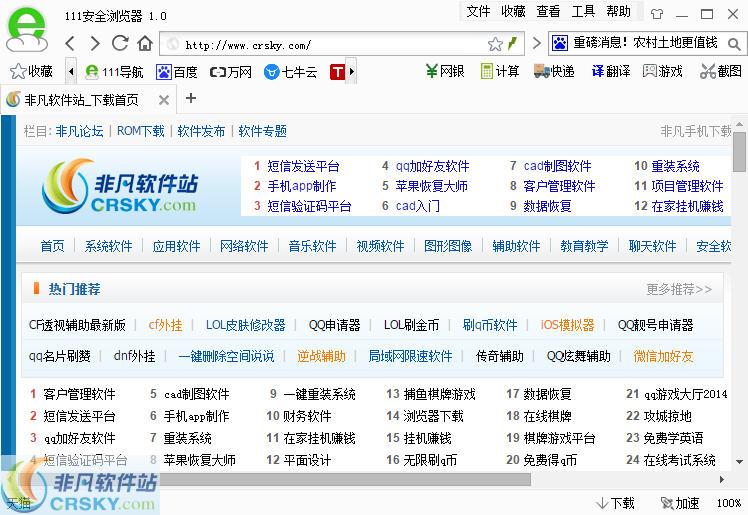This screenshot has height=515, width=748.
Task: Open 音乐软件 category
Action: [312, 246]
